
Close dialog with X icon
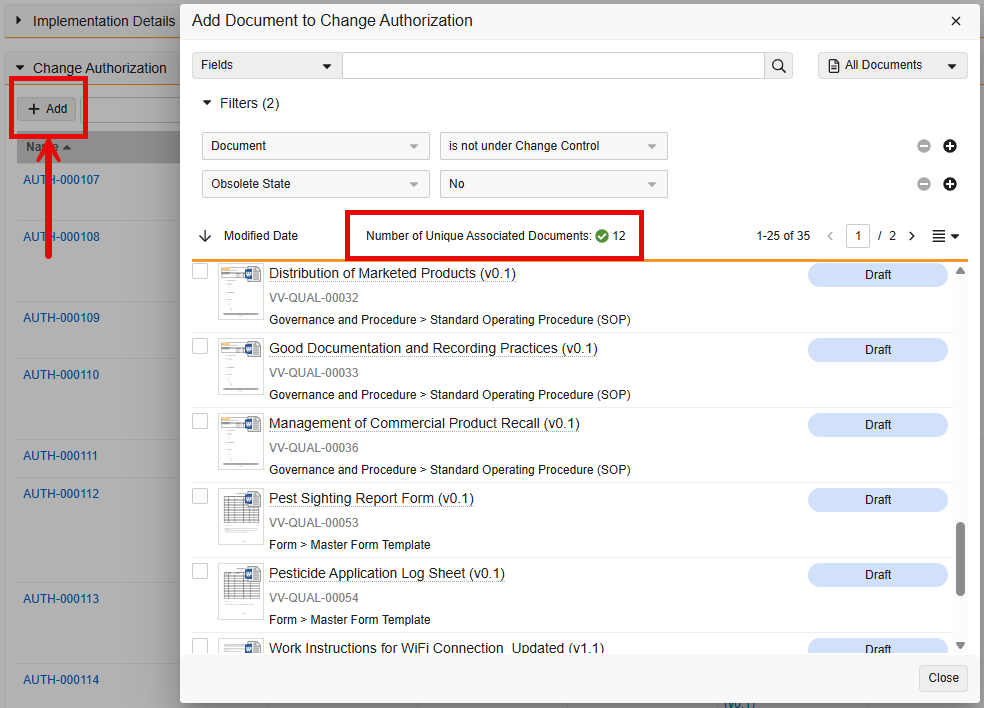pyautogui.click(x=956, y=21)
